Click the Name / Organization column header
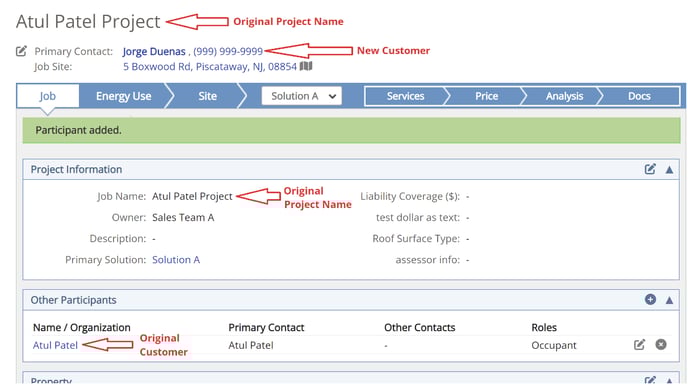688x389 pixels. pos(82,328)
